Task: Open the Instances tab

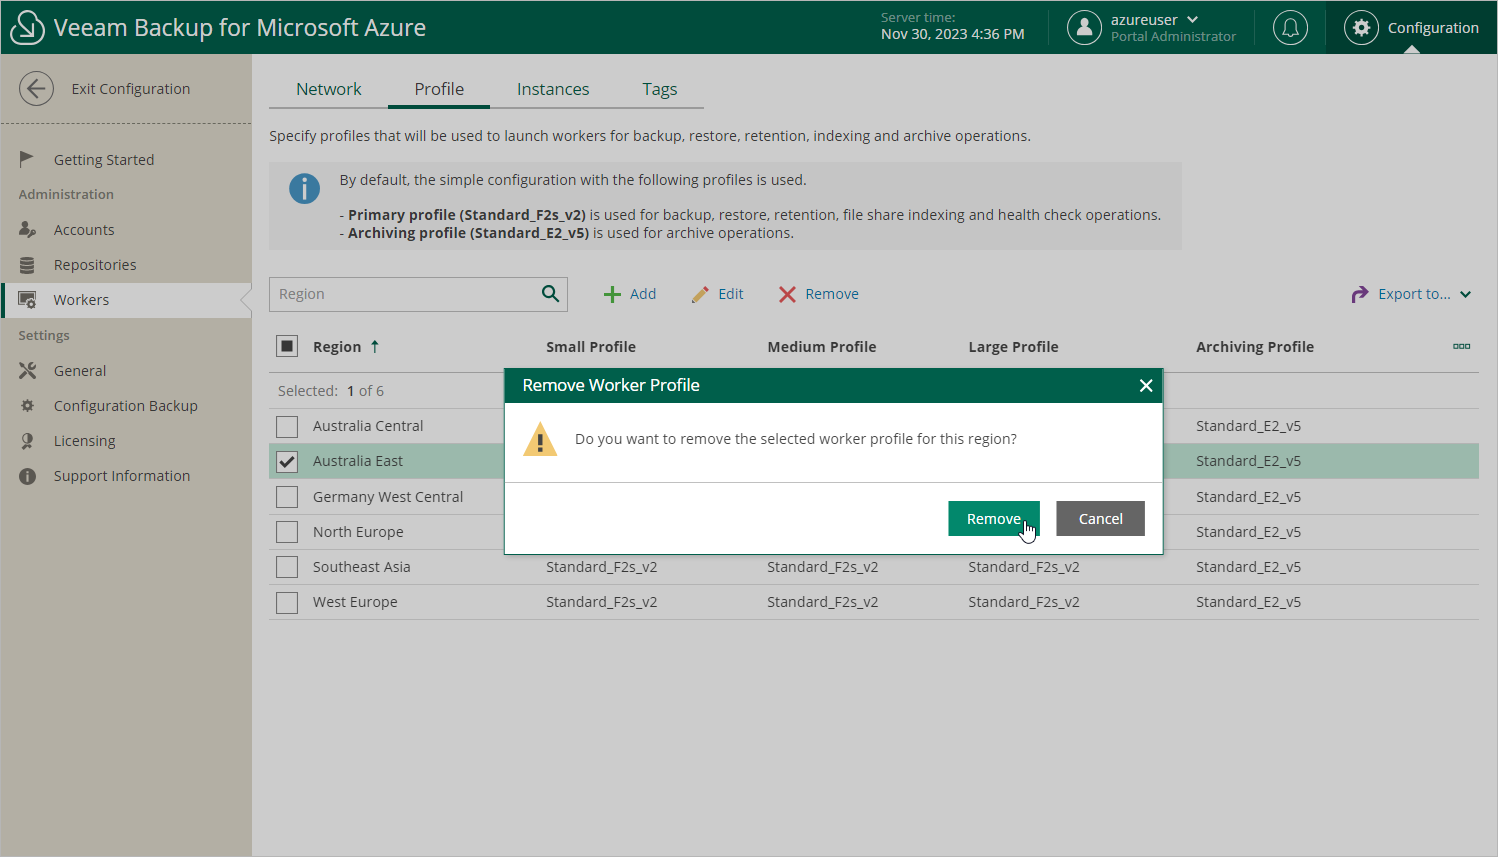Action: pyautogui.click(x=553, y=89)
